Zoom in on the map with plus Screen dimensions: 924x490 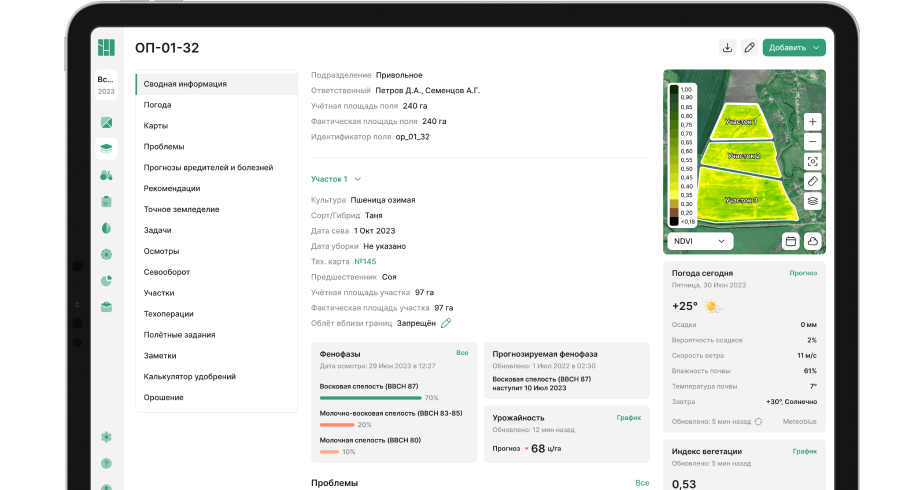[812, 121]
